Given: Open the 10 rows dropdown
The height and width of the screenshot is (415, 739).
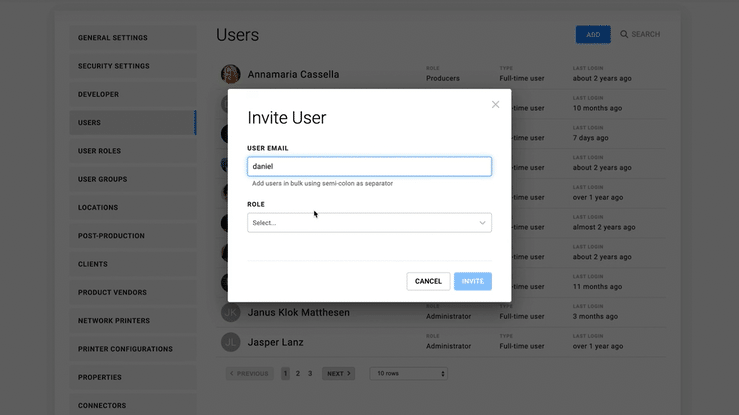Looking at the screenshot, I should click(408, 374).
